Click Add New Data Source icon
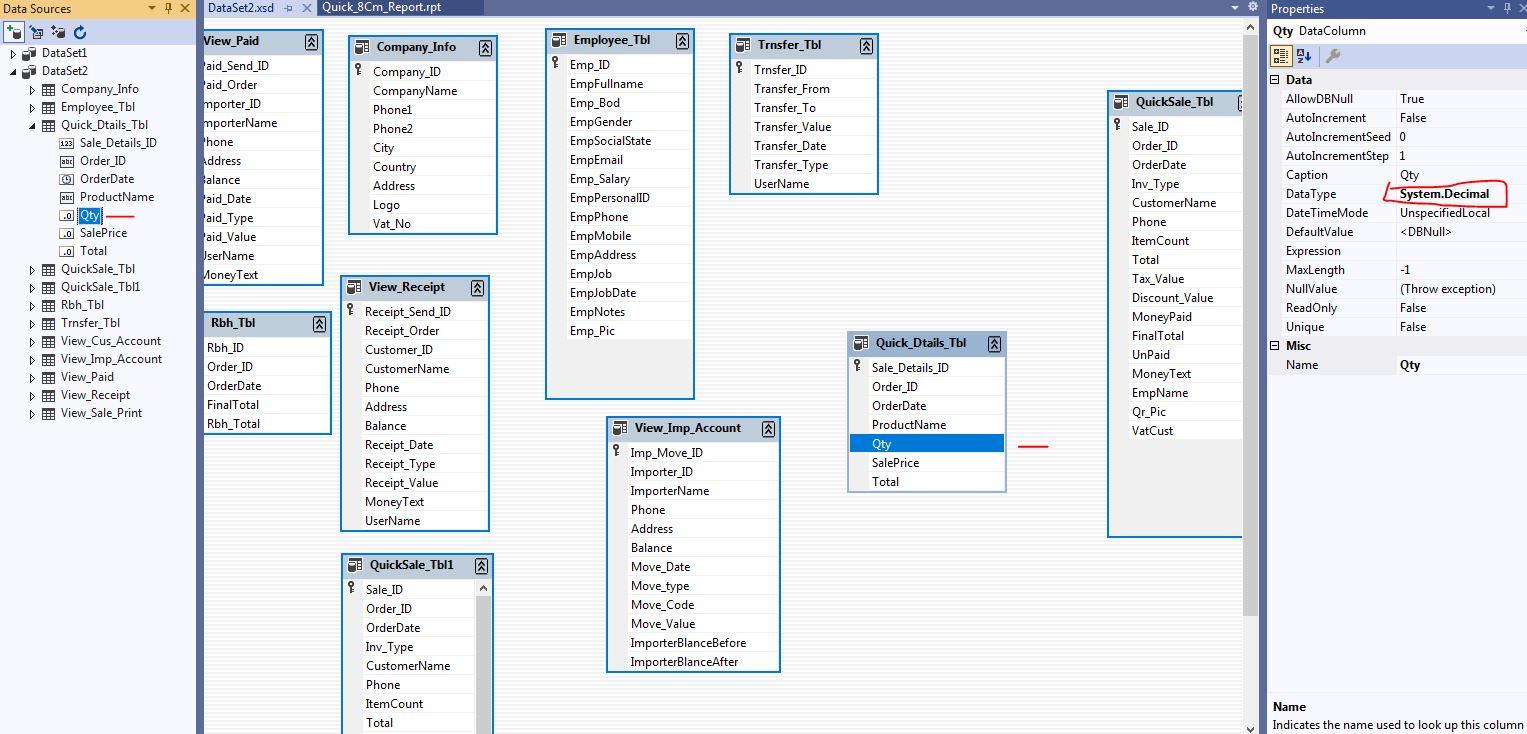The height and width of the screenshot is (734, 1527). pyautogui.click(x=14, y=32)
